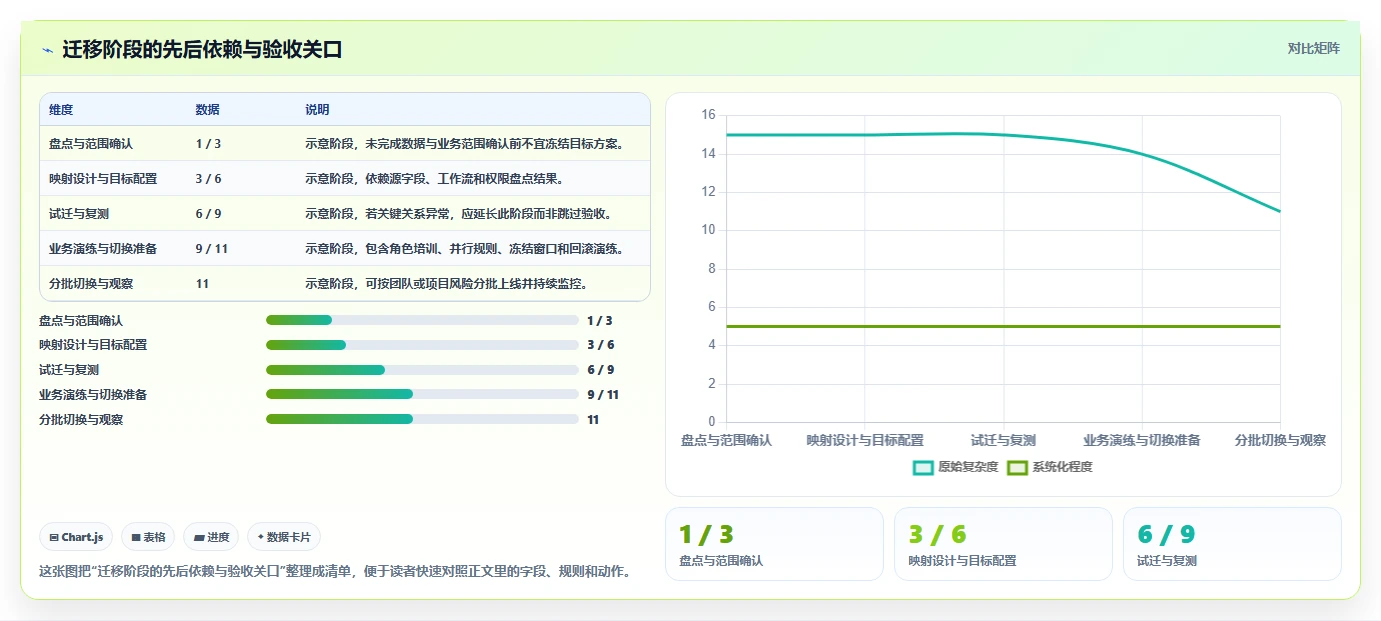Click the 分批切换与观察 progress bar
This screenshot has height=621, width=1381.
tap(422, 419)
